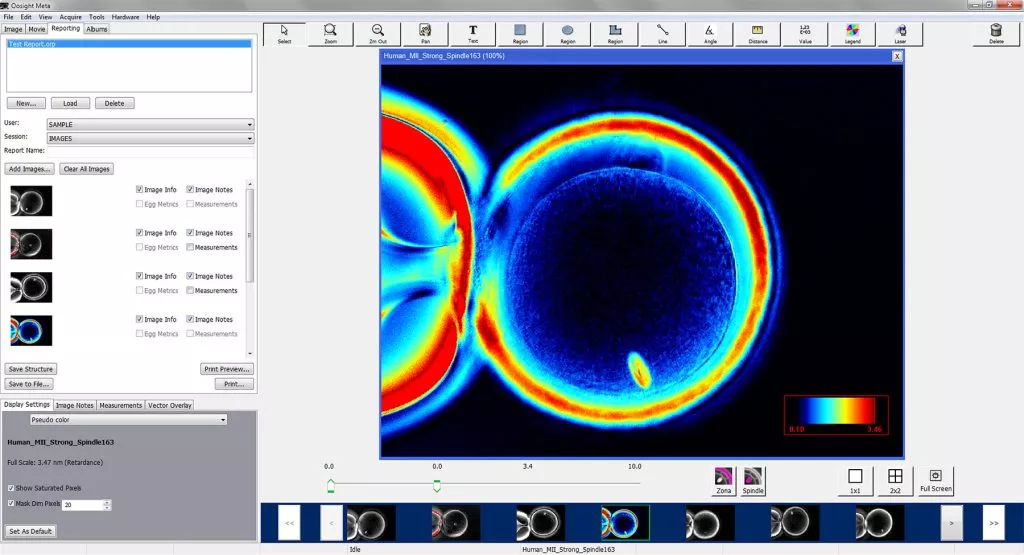Image resolution: width=1024 pixels, height=555 pixels.
Task: Click the Delete trash can icon
Action: tap(996, 34)
